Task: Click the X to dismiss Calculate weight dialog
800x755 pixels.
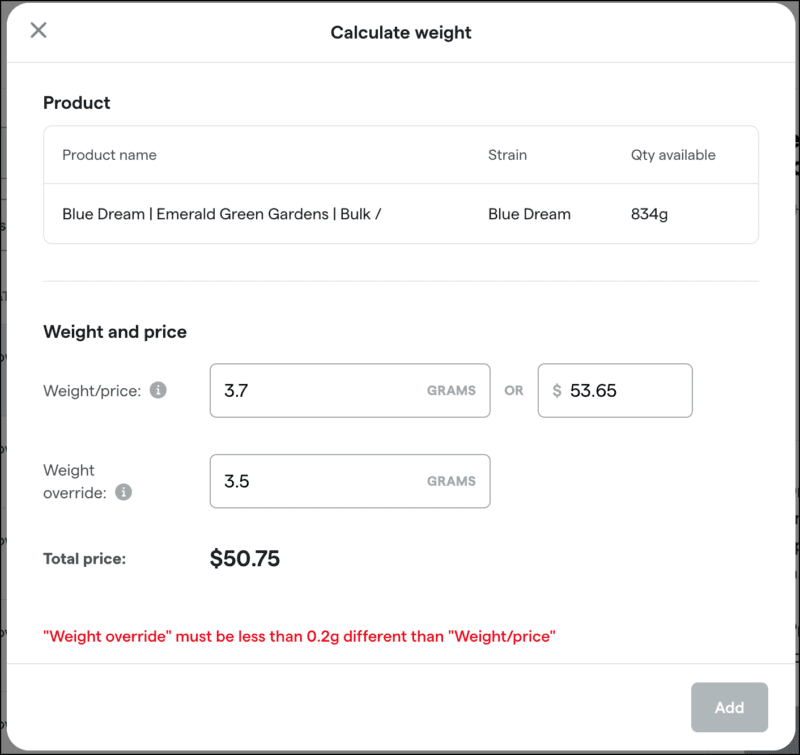Action: (x=37, y=30)
